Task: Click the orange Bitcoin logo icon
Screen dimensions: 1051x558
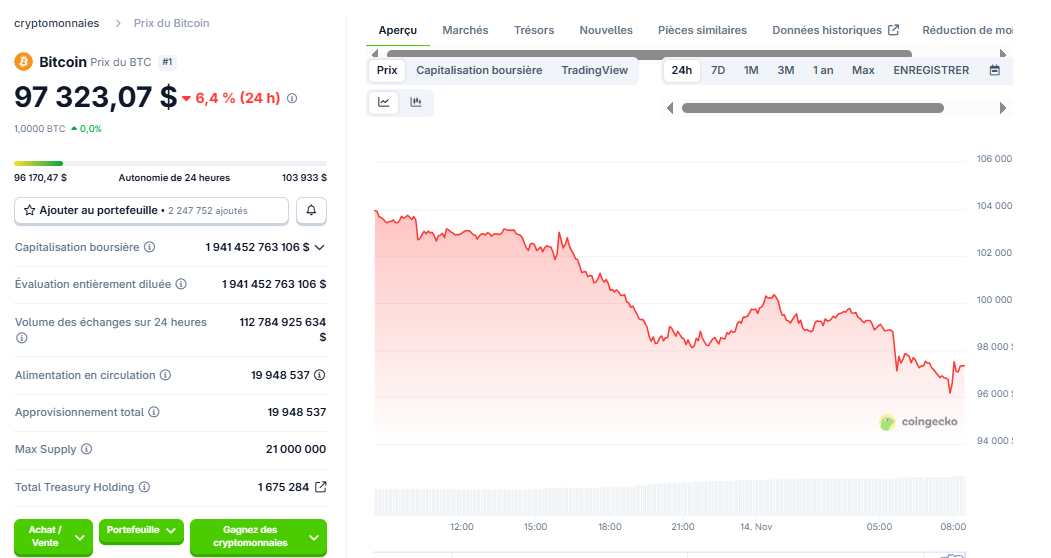Action: pos(23,62)
